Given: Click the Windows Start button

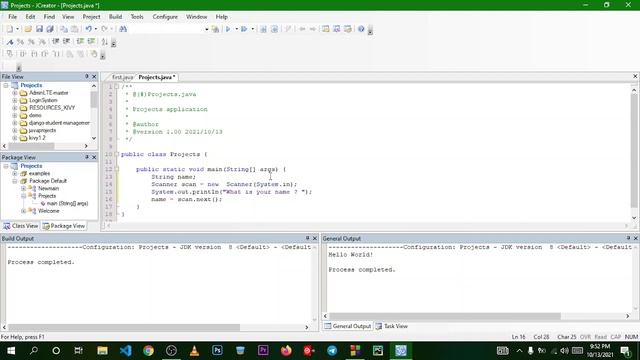Looking at the screenshot, I should pyautogui.click(x=11, y=351).
